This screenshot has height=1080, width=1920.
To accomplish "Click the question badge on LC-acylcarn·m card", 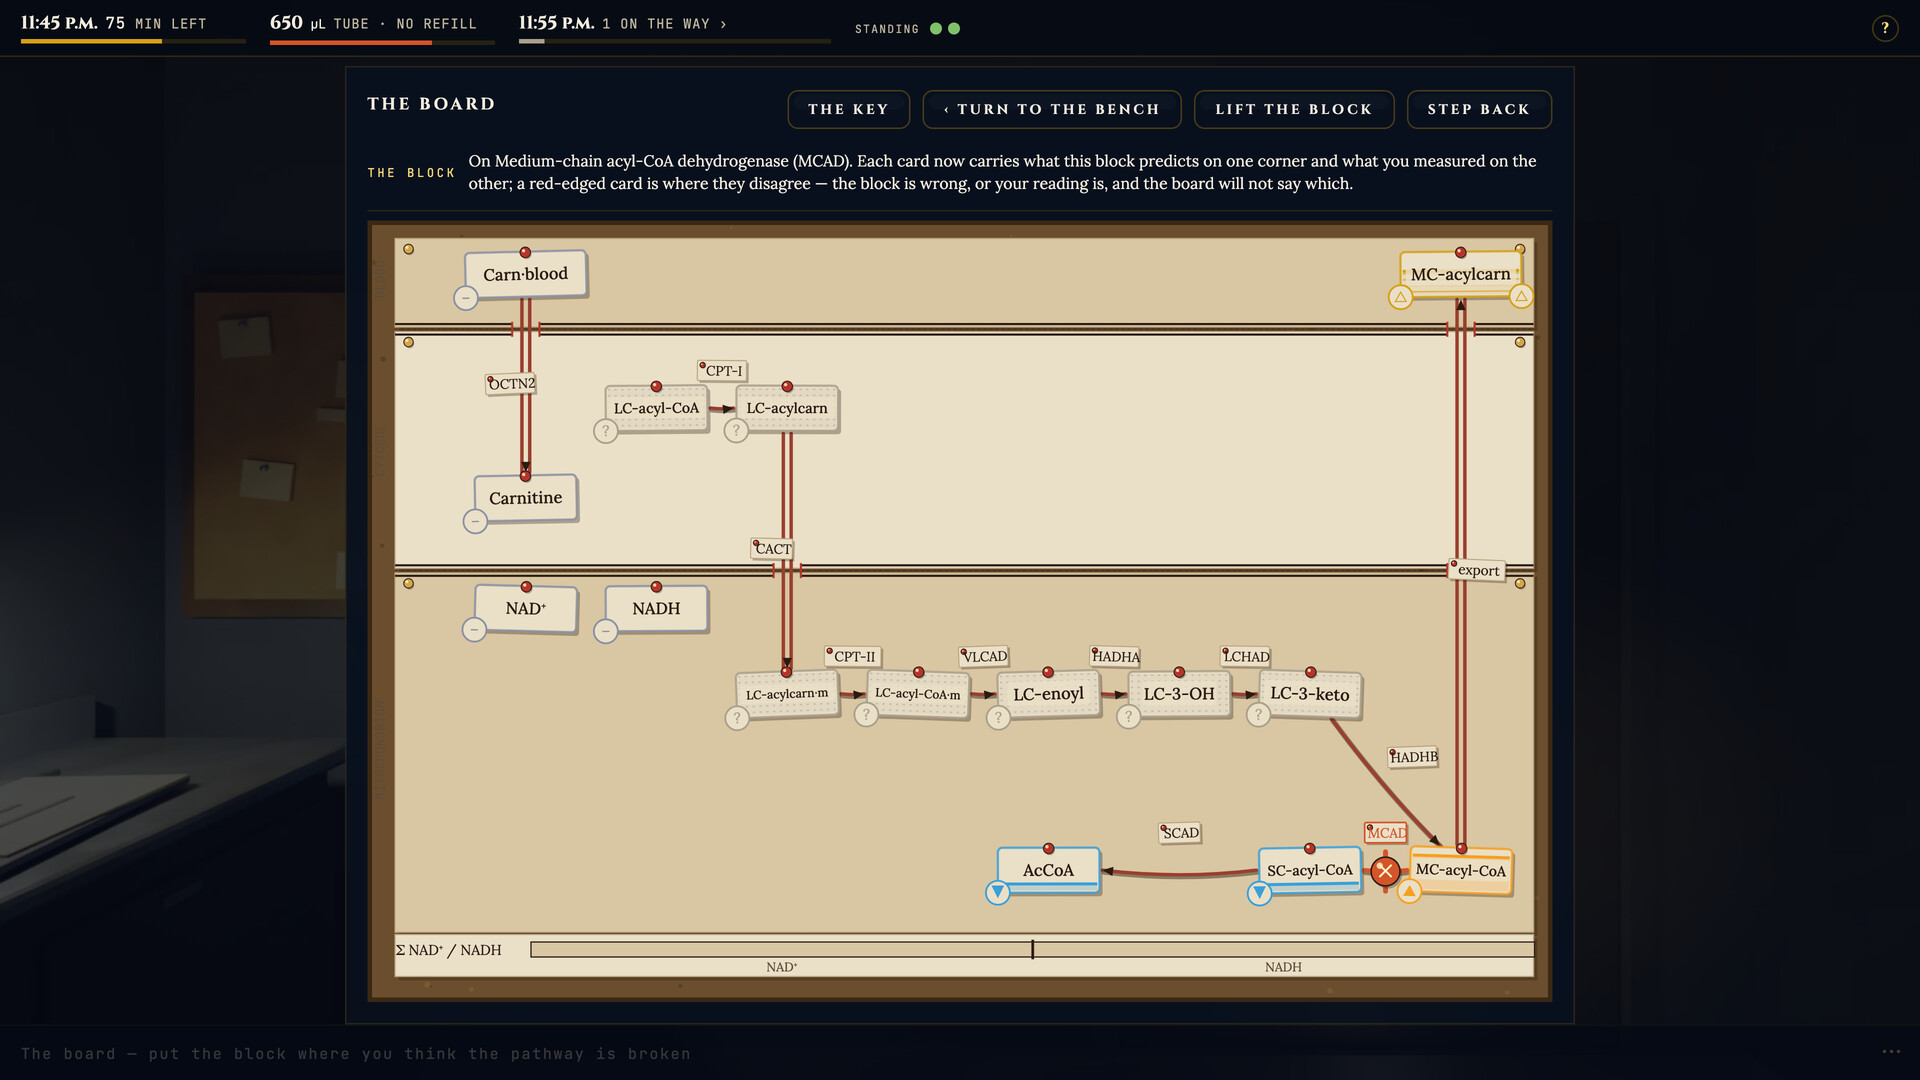I will (x=737, y=718).
